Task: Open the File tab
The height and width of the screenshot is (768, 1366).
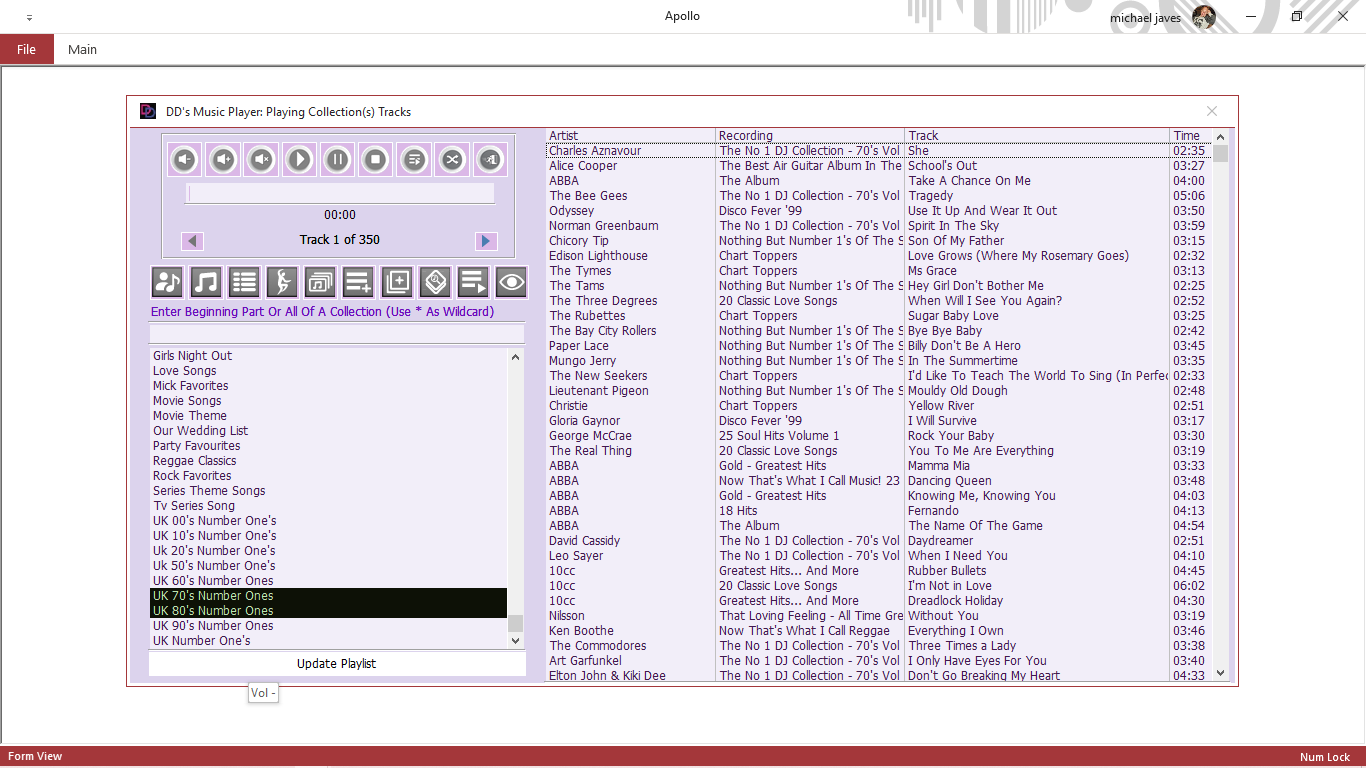Action: (x=26, y=49)
